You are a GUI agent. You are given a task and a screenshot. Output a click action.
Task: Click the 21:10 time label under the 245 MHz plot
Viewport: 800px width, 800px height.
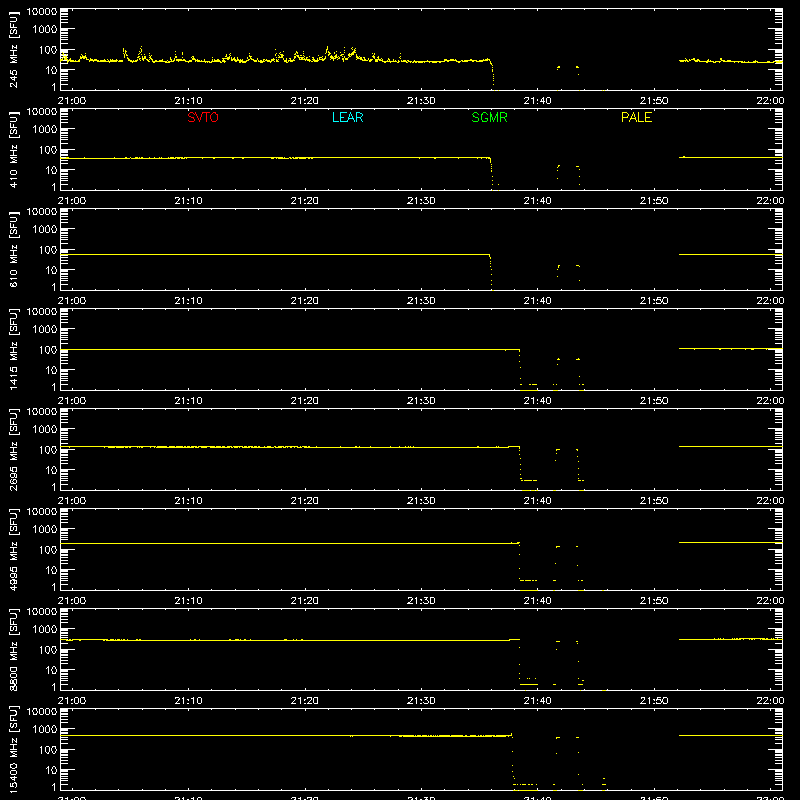pyautogui.click(x=188, y=101)
